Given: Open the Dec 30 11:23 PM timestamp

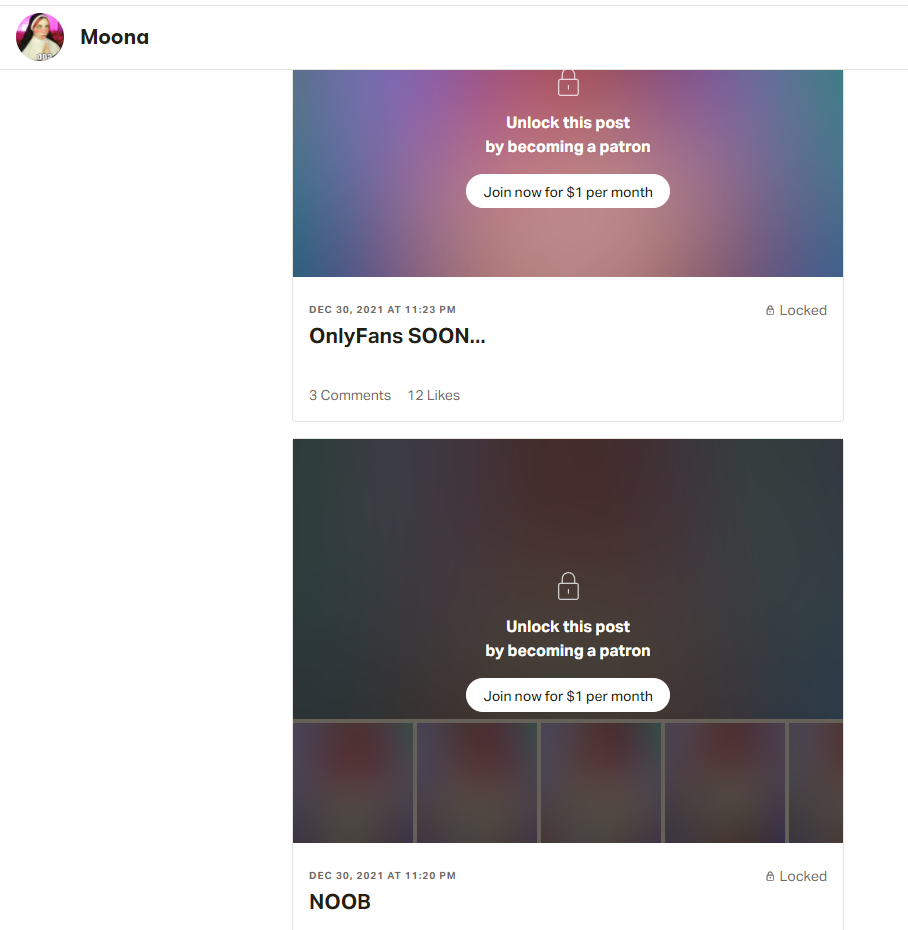Looking at the screenshot, I should coord(383,310).
